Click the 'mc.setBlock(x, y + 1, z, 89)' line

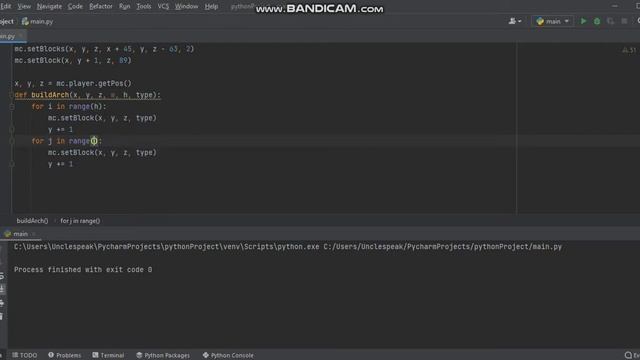click(73, 60)
